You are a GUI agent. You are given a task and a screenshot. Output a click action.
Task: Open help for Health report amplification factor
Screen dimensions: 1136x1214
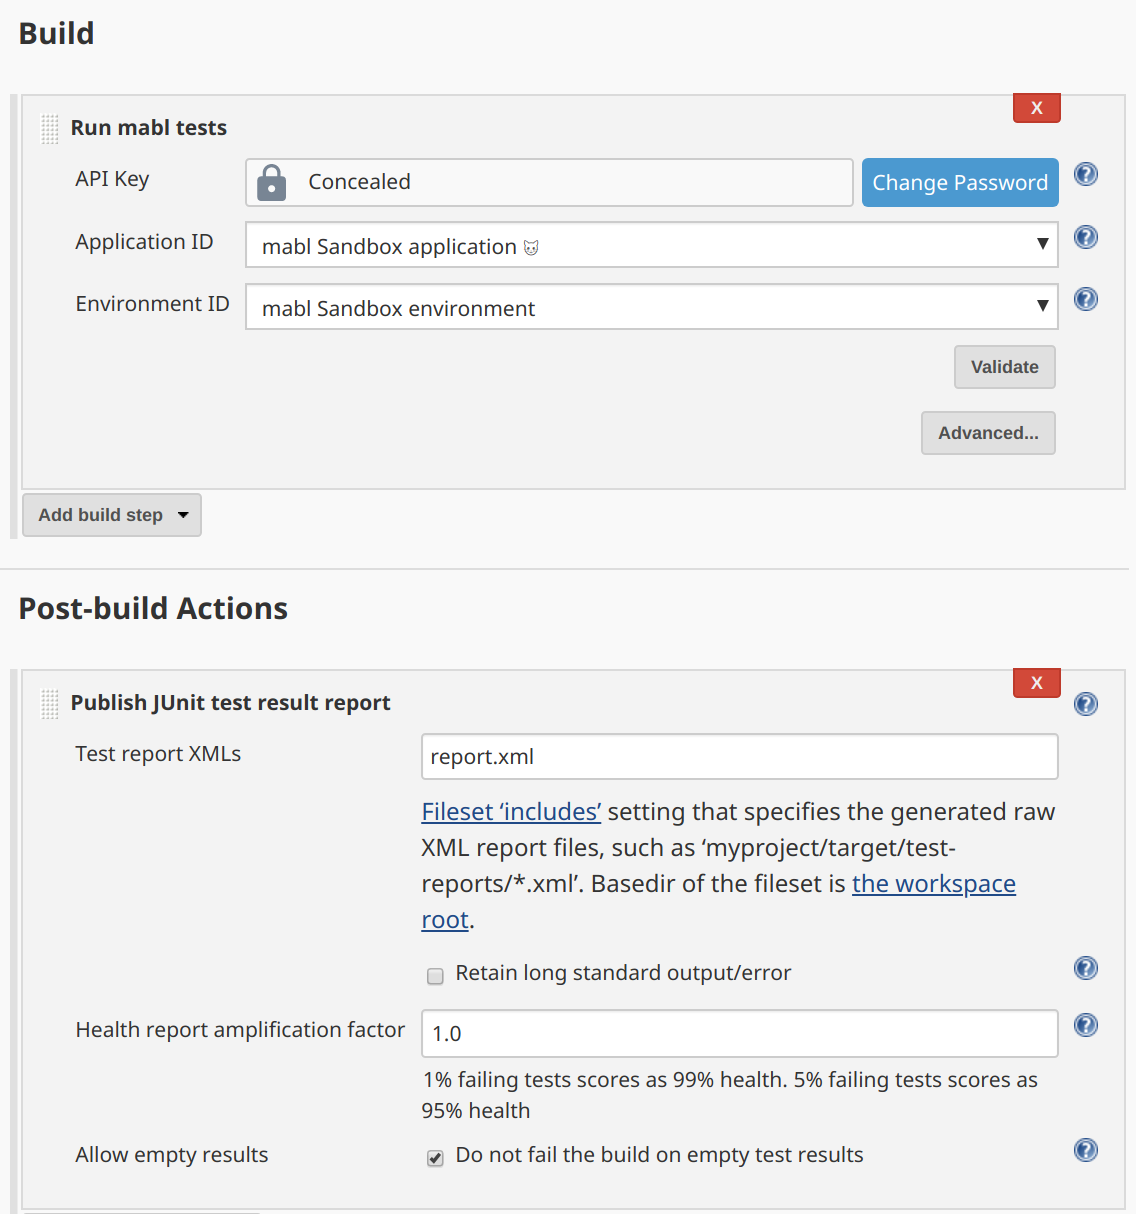(1085, 1025)
